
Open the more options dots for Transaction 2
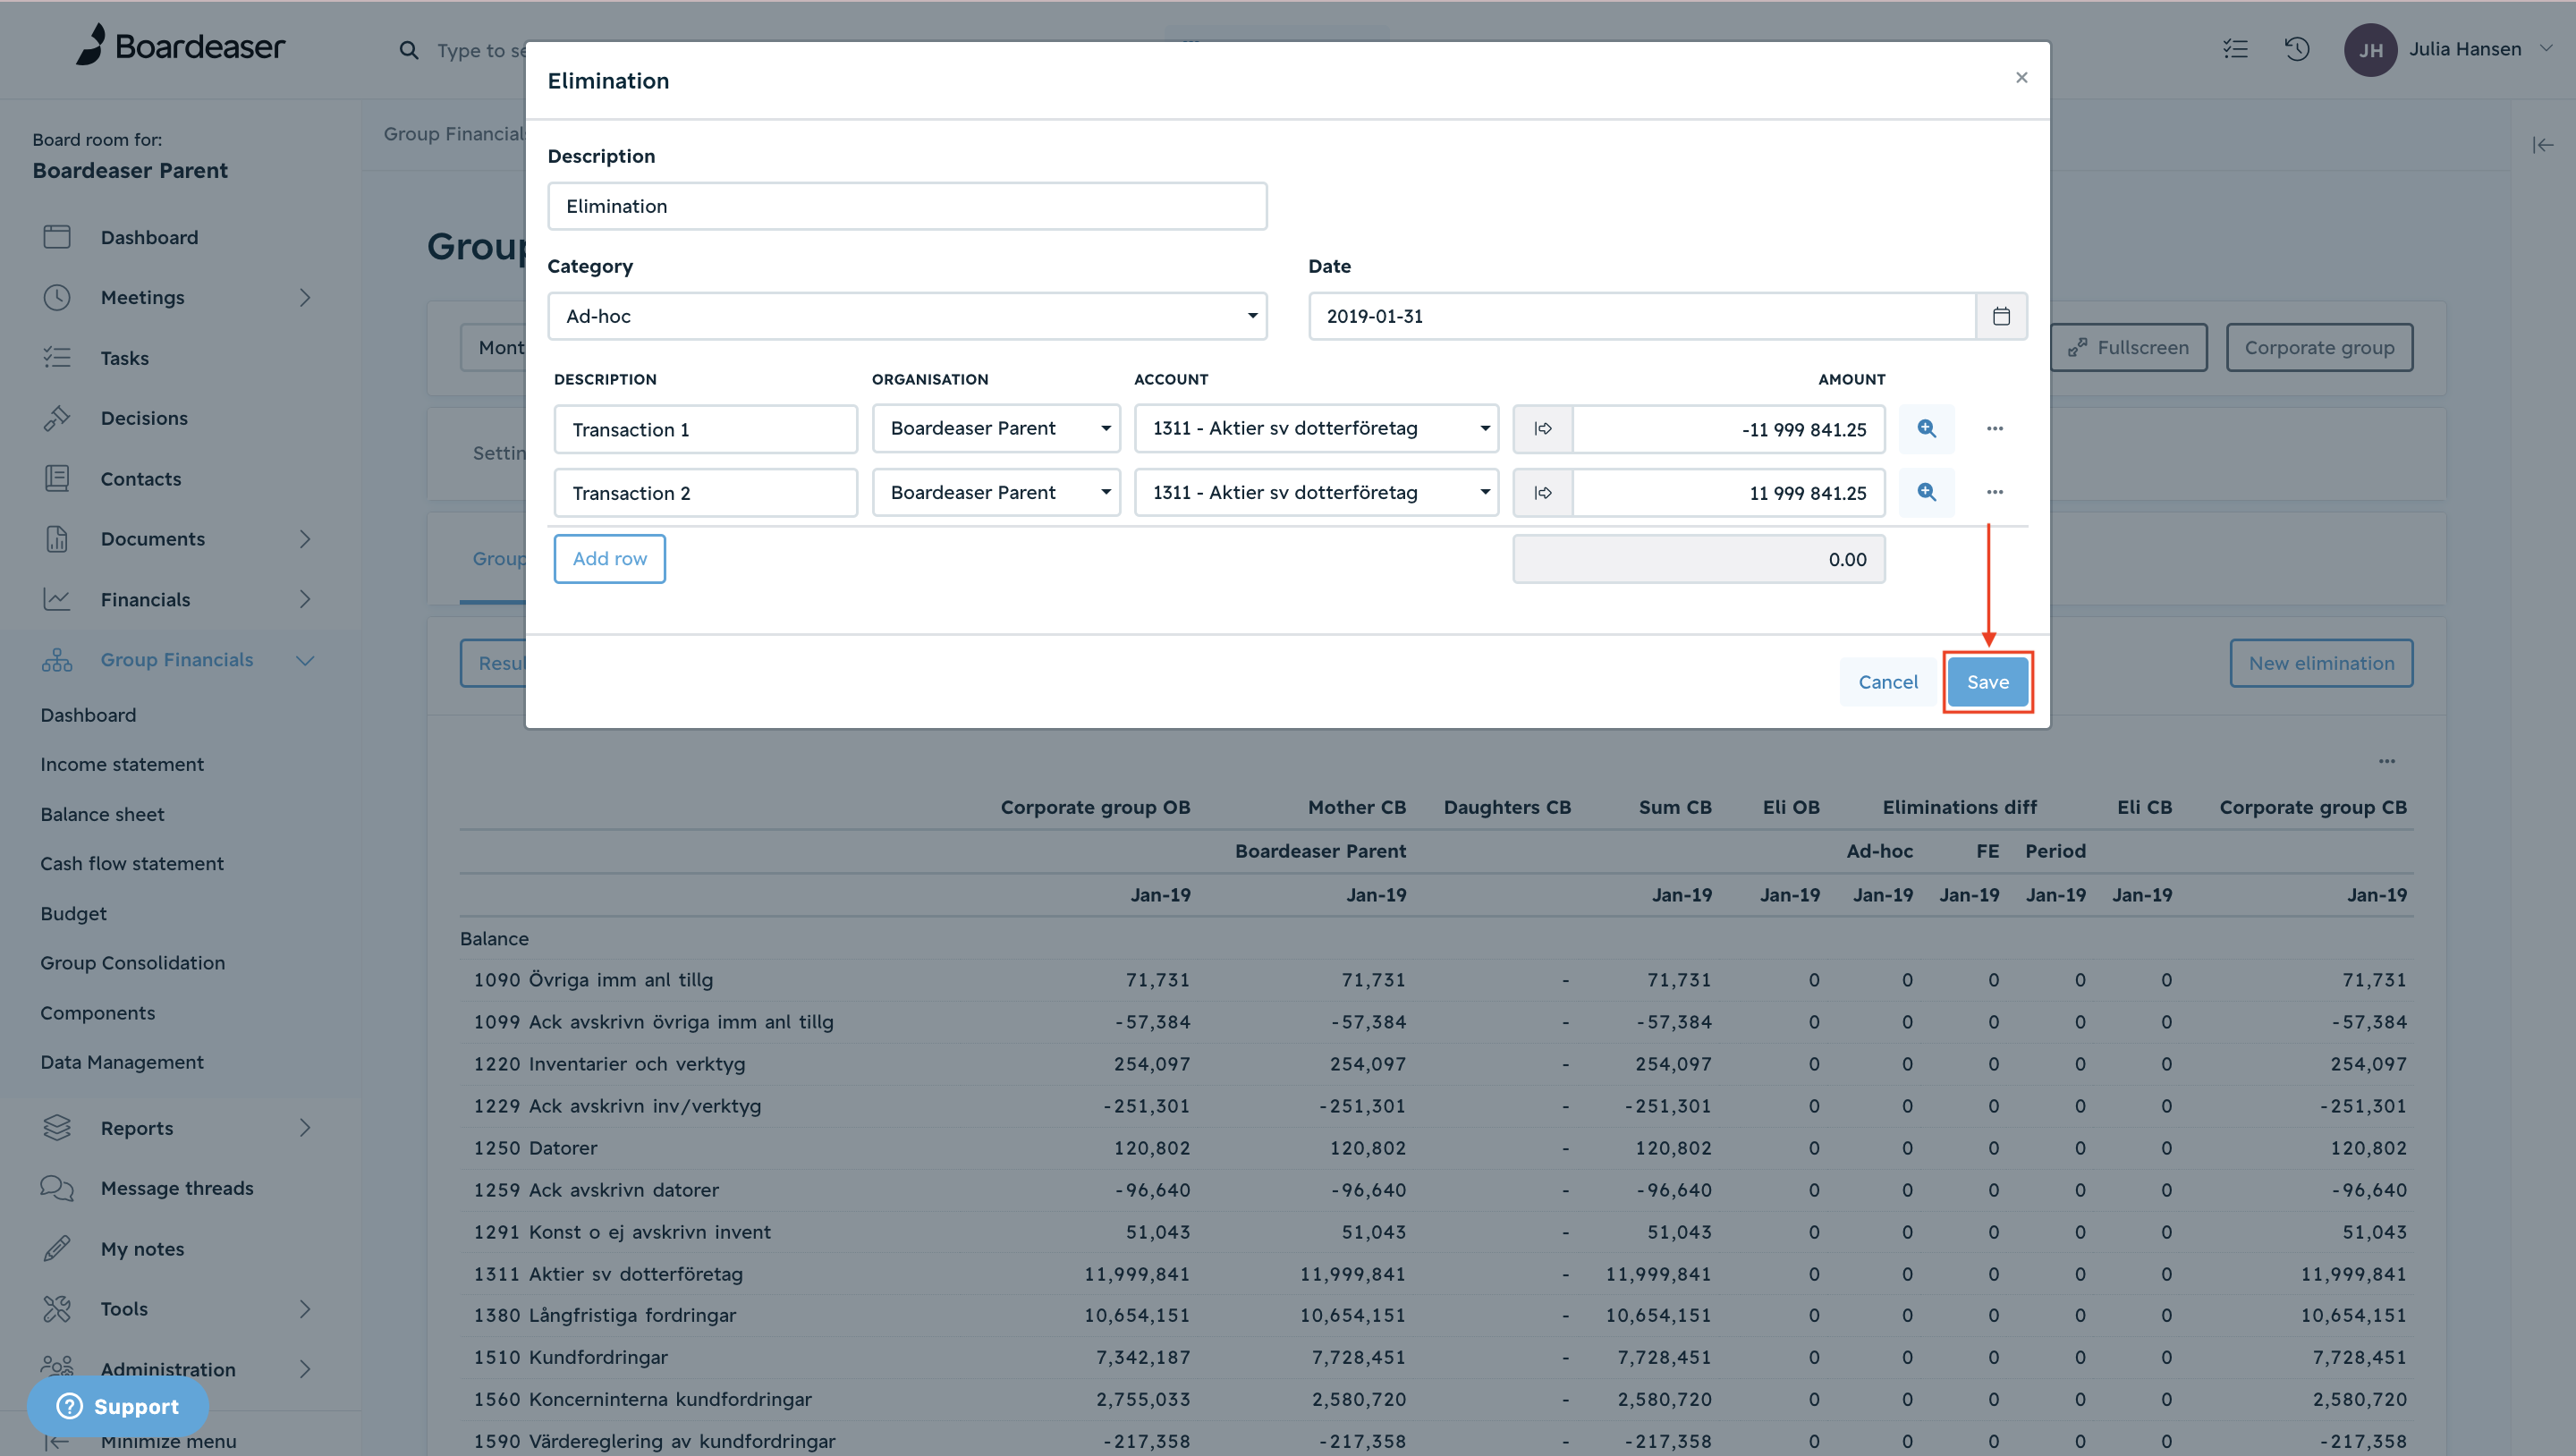pyautogui.click(x=1995, y=492)
